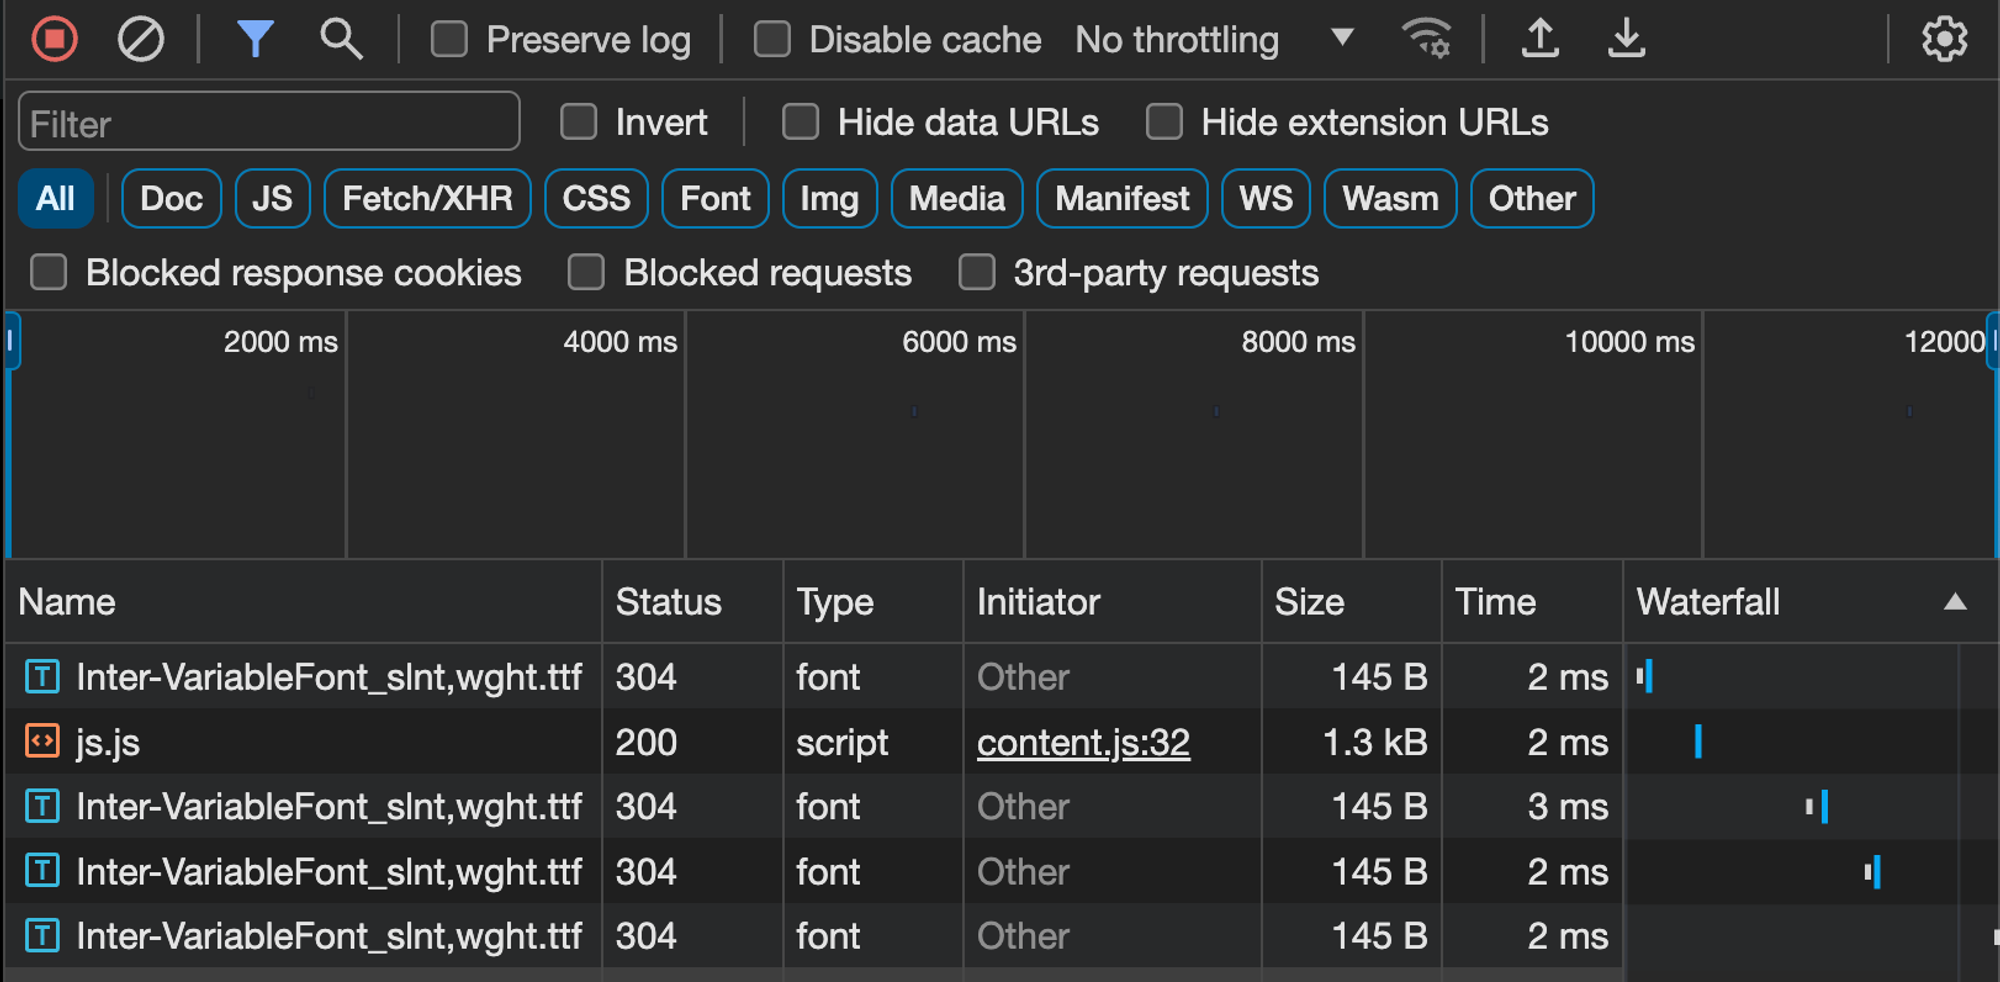The height and width of the screenshot is (982, 2000).
Task: Stop recording network log
Action: pos(54,40)
